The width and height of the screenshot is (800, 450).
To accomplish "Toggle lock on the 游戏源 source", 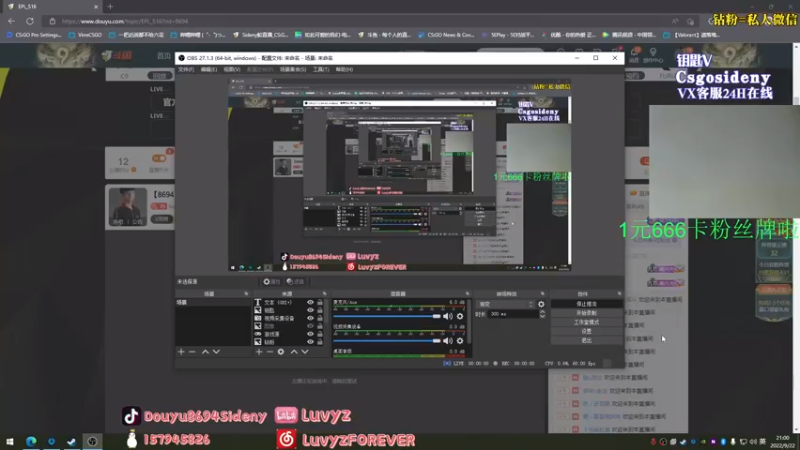I will click(x=320, y=334).
